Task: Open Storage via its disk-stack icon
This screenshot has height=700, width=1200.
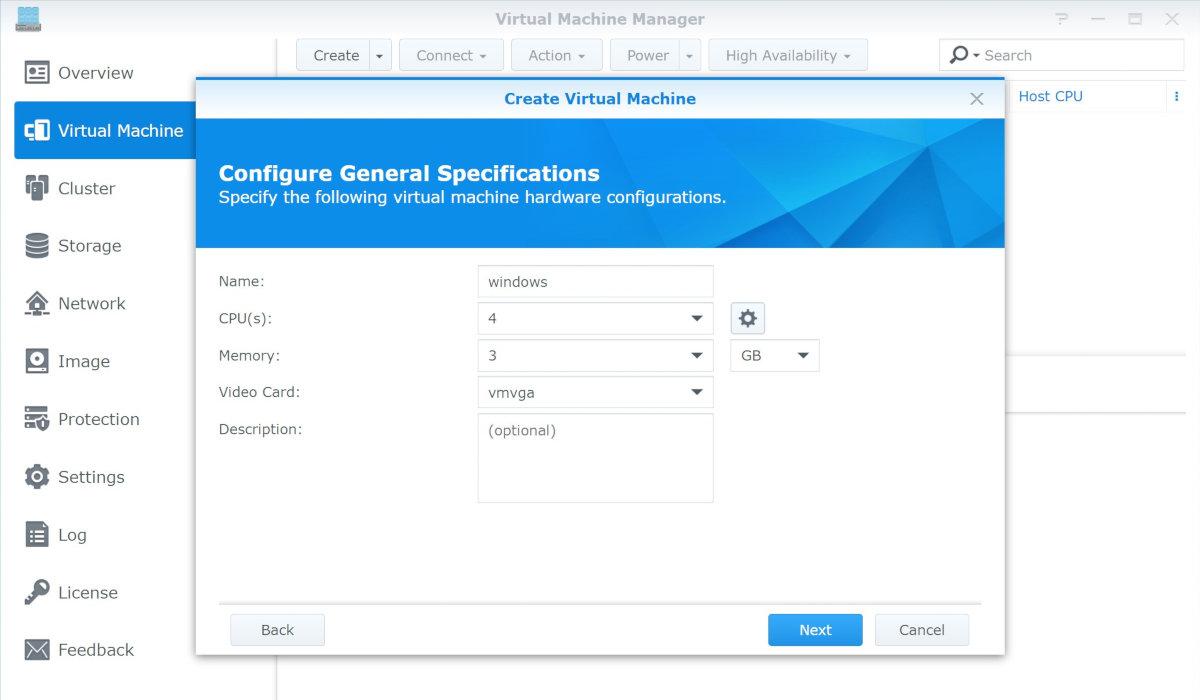Action: click(37, 246)
